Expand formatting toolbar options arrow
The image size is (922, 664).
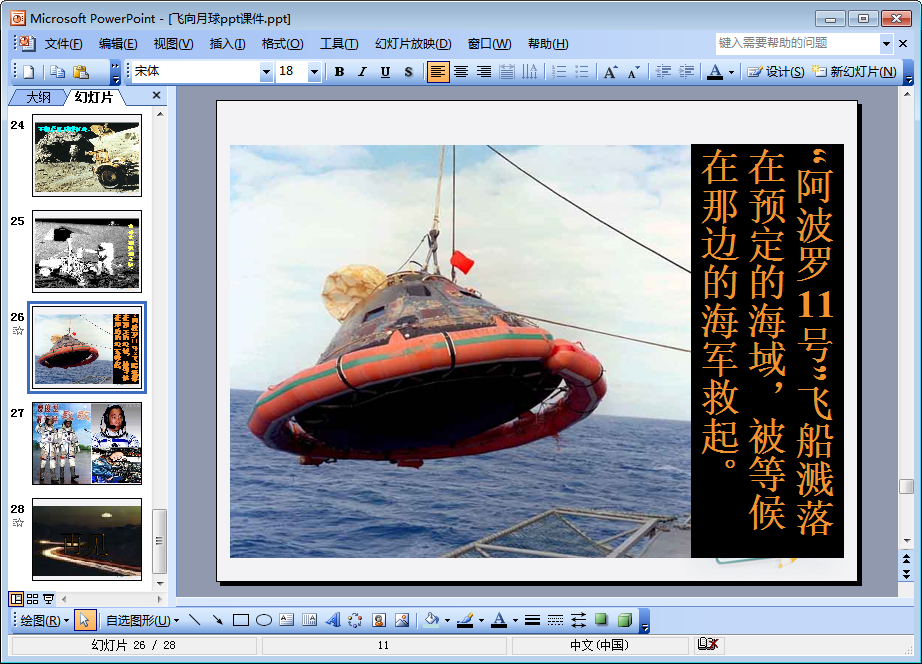click(908, 72)
